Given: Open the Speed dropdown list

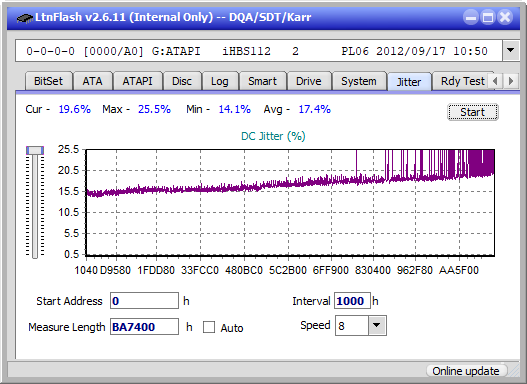Looking at the screenshot, I should [x=377, y=325].
